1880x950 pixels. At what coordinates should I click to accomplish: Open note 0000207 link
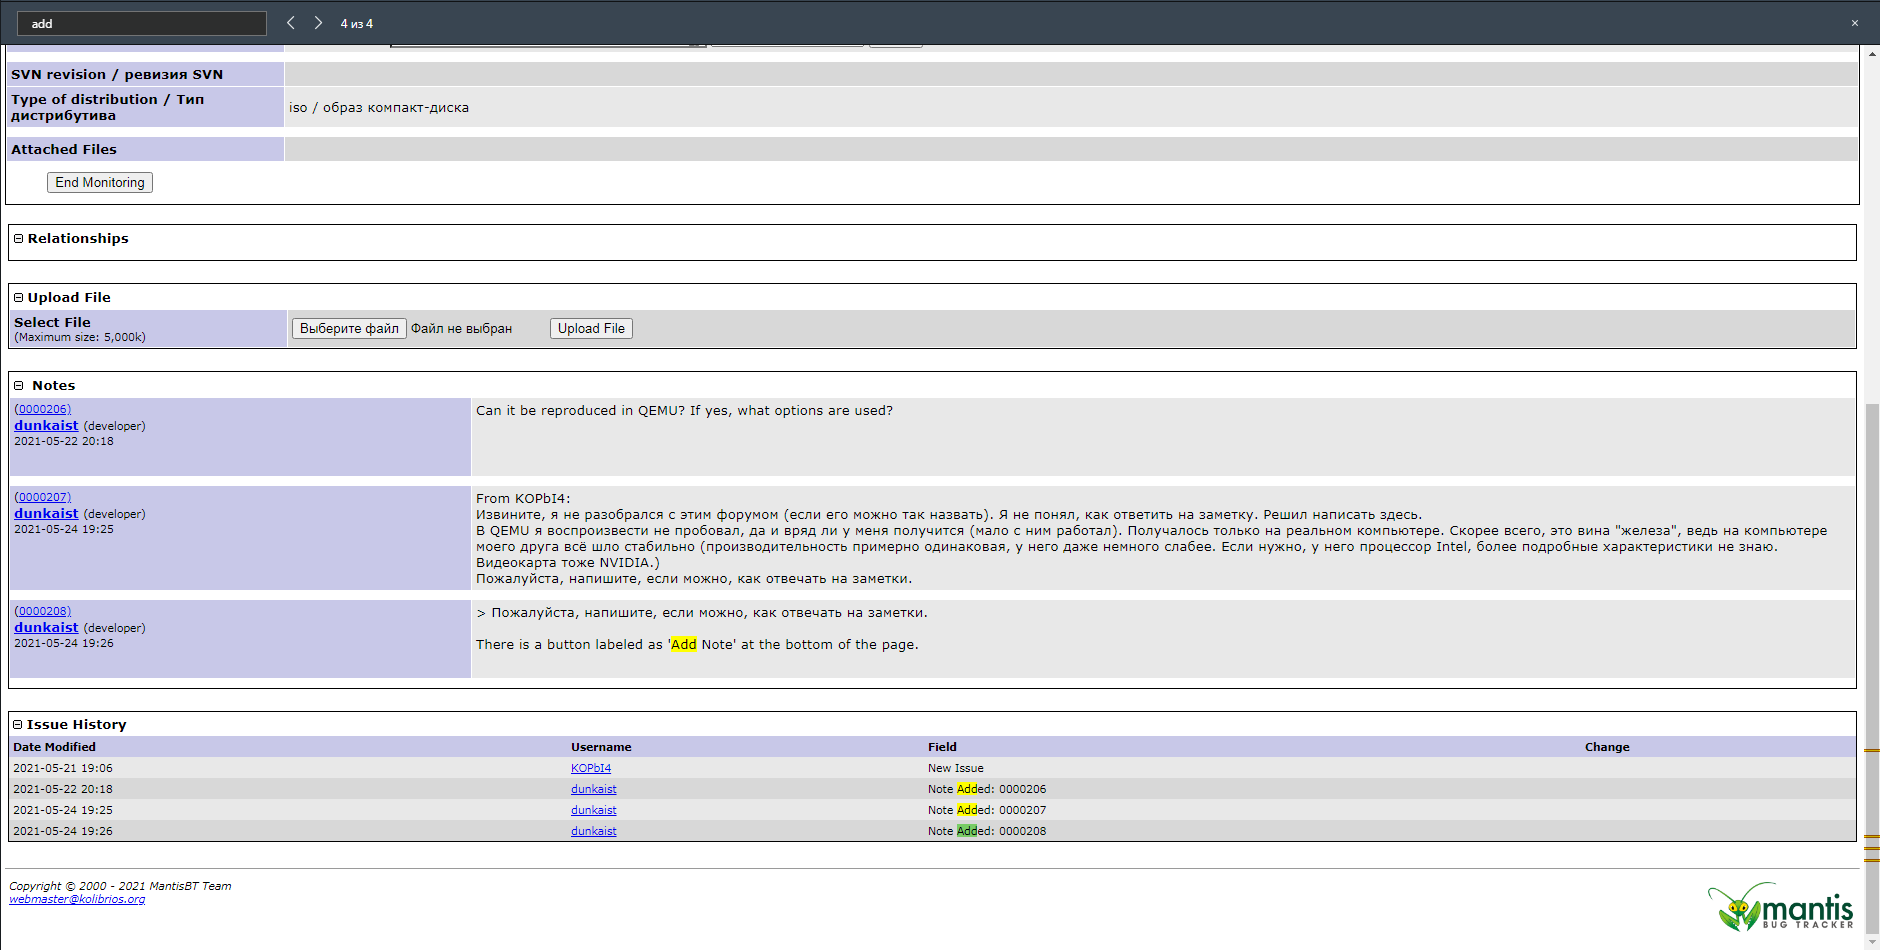(43, 497)
